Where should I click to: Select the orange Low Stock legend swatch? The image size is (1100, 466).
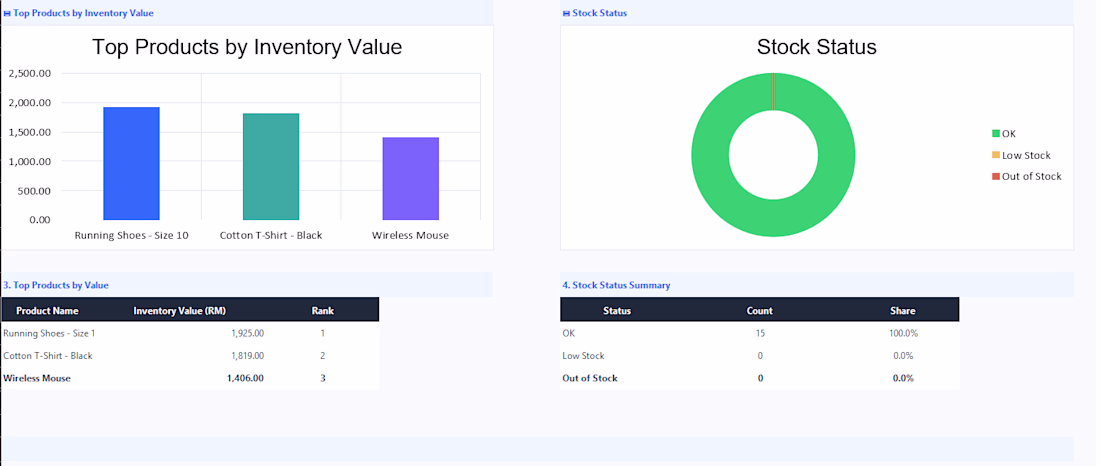click(995, 155)
